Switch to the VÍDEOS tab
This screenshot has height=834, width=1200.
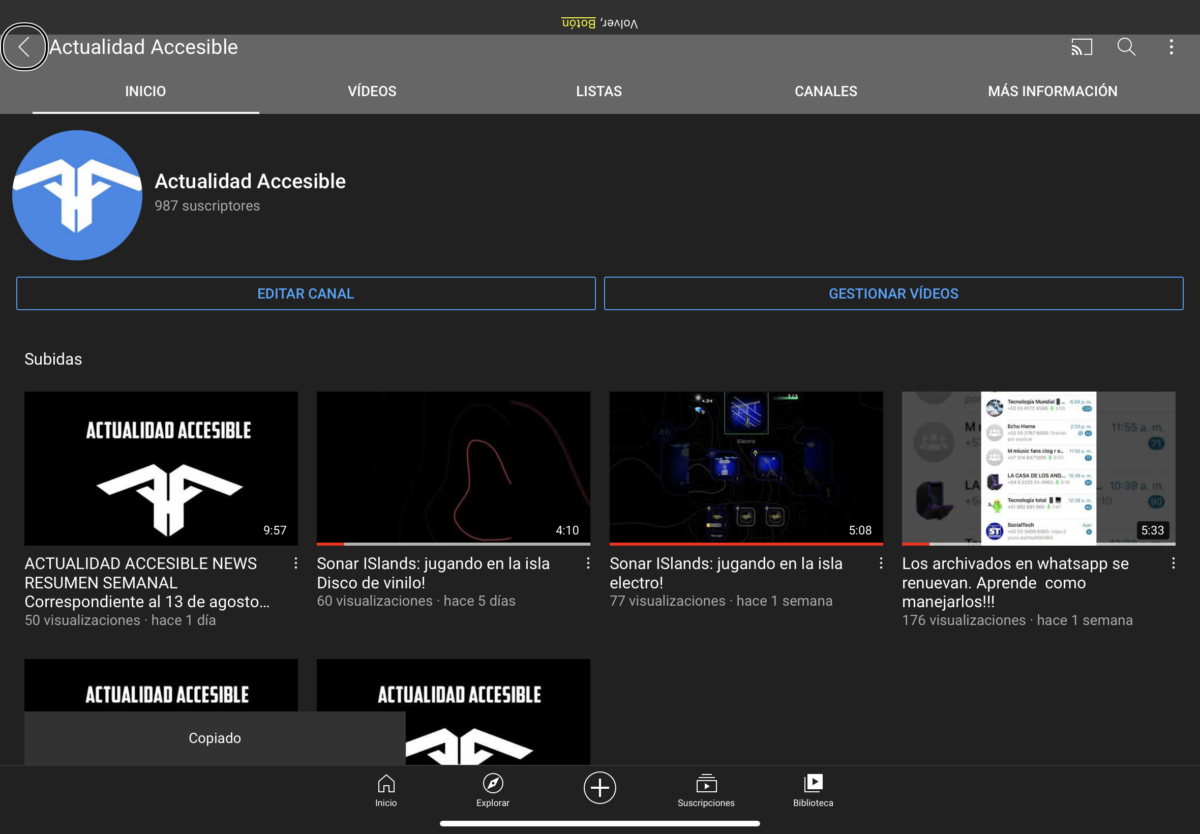372,91
